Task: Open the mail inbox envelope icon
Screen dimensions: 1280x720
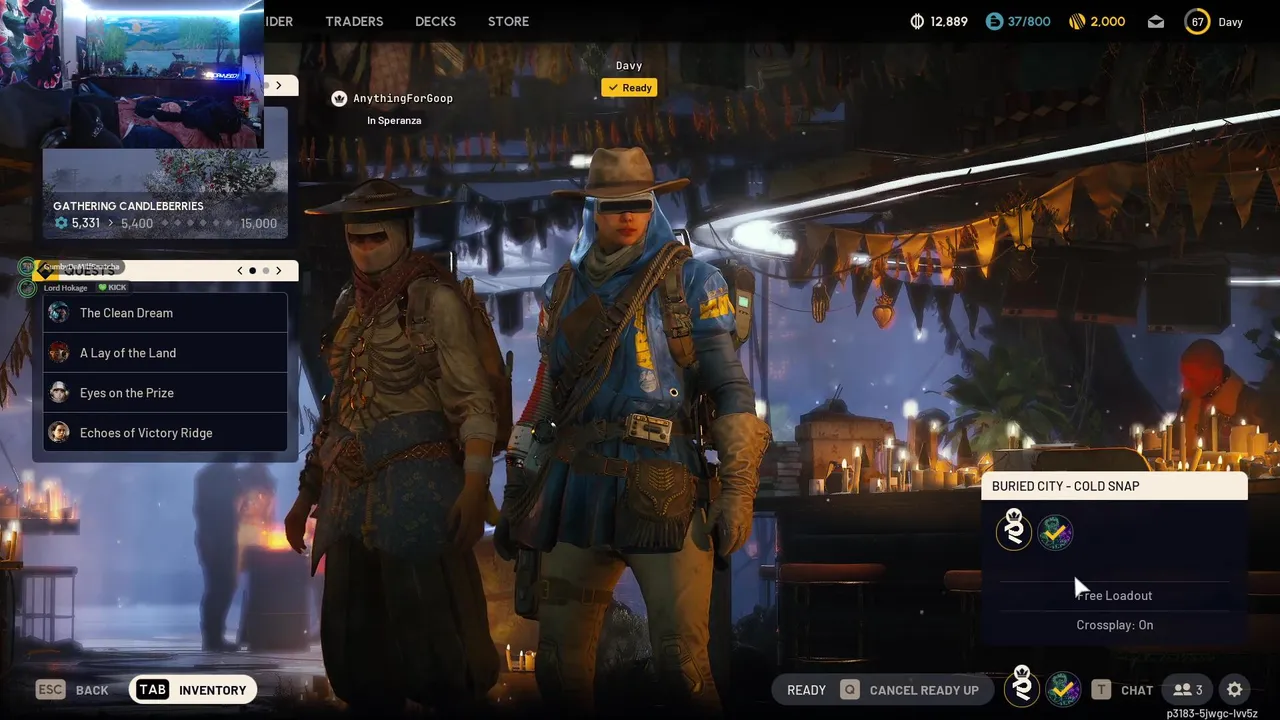Action: coord(1156,21)
